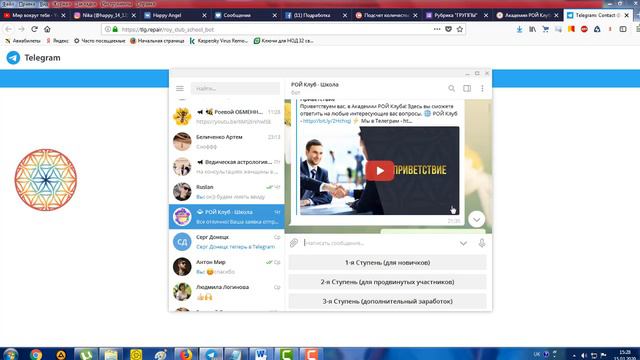Click the browser forward arrow

point(22,29)
